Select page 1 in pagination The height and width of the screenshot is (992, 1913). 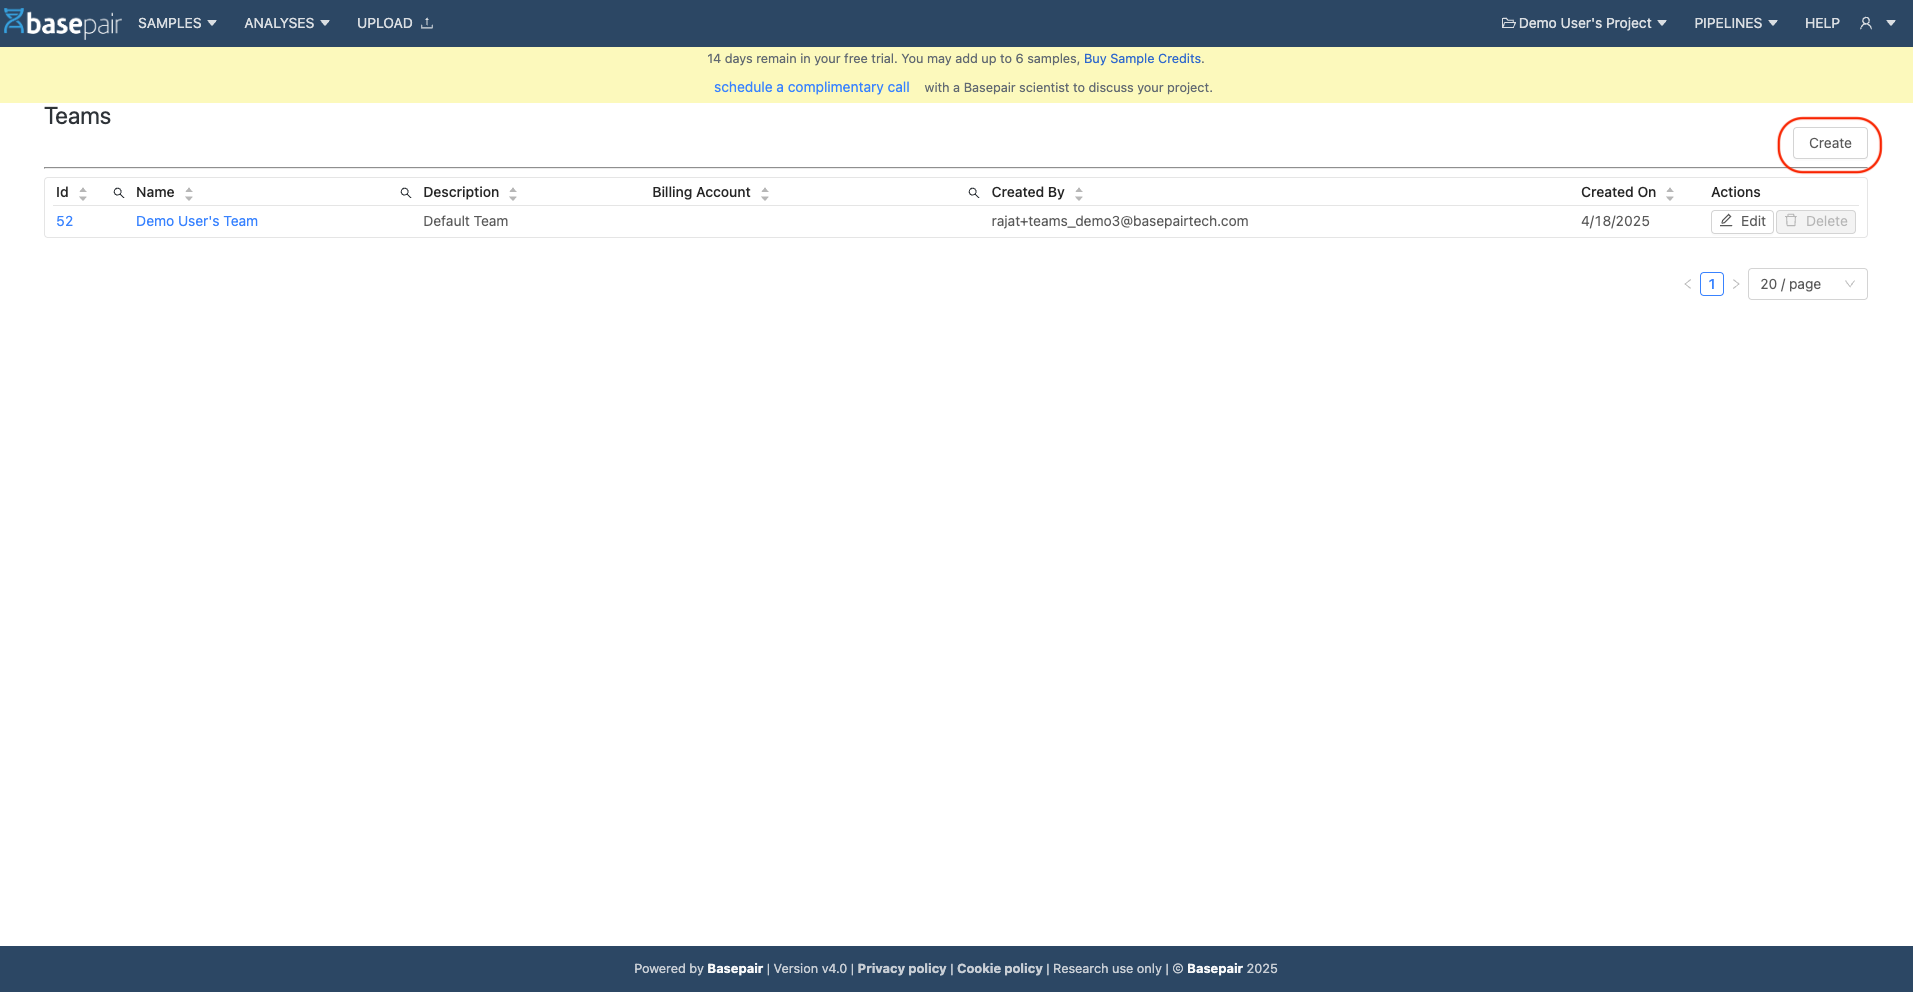[x=1712, y=284]
